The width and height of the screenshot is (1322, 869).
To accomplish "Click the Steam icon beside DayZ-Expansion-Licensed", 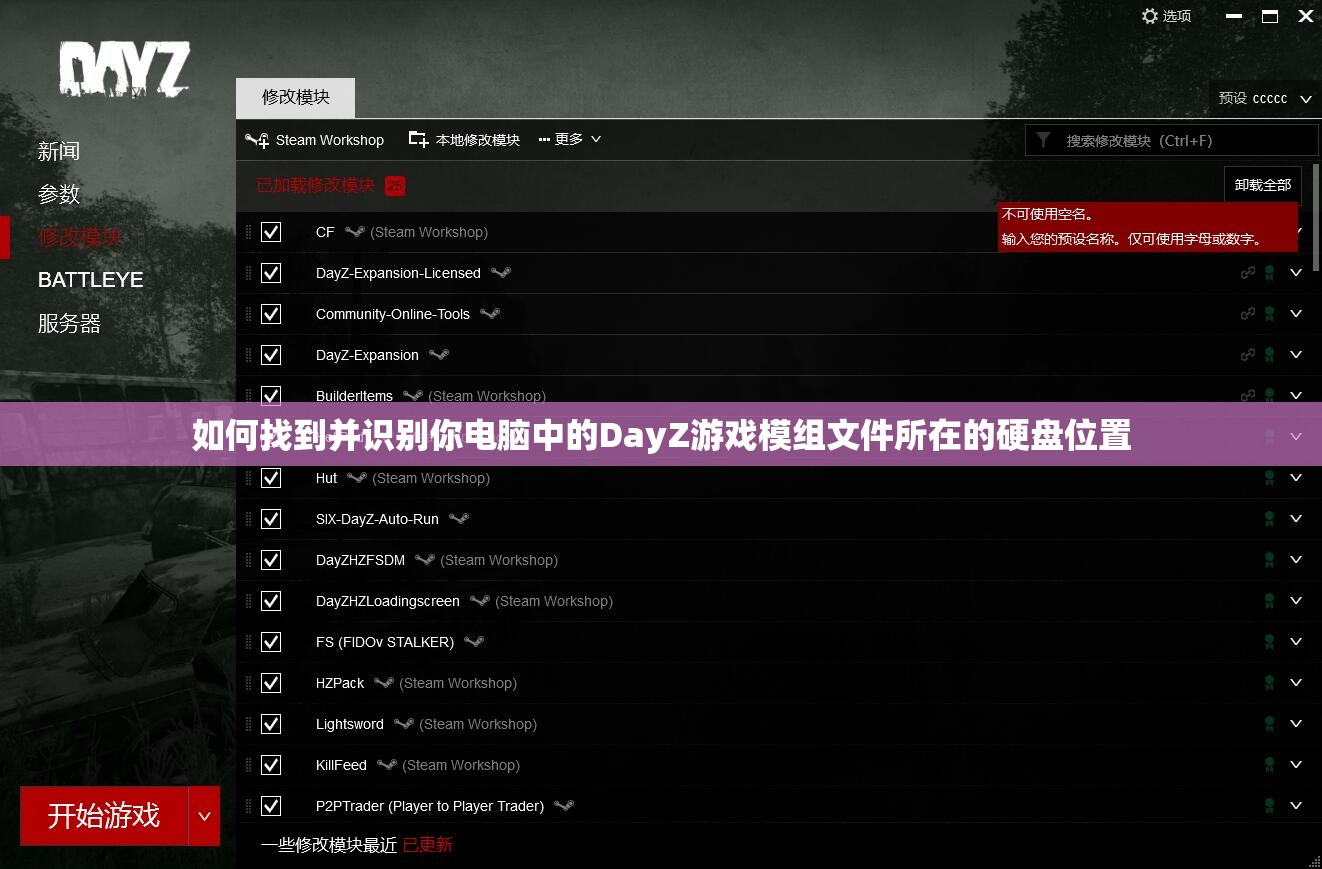I will 501,273.
